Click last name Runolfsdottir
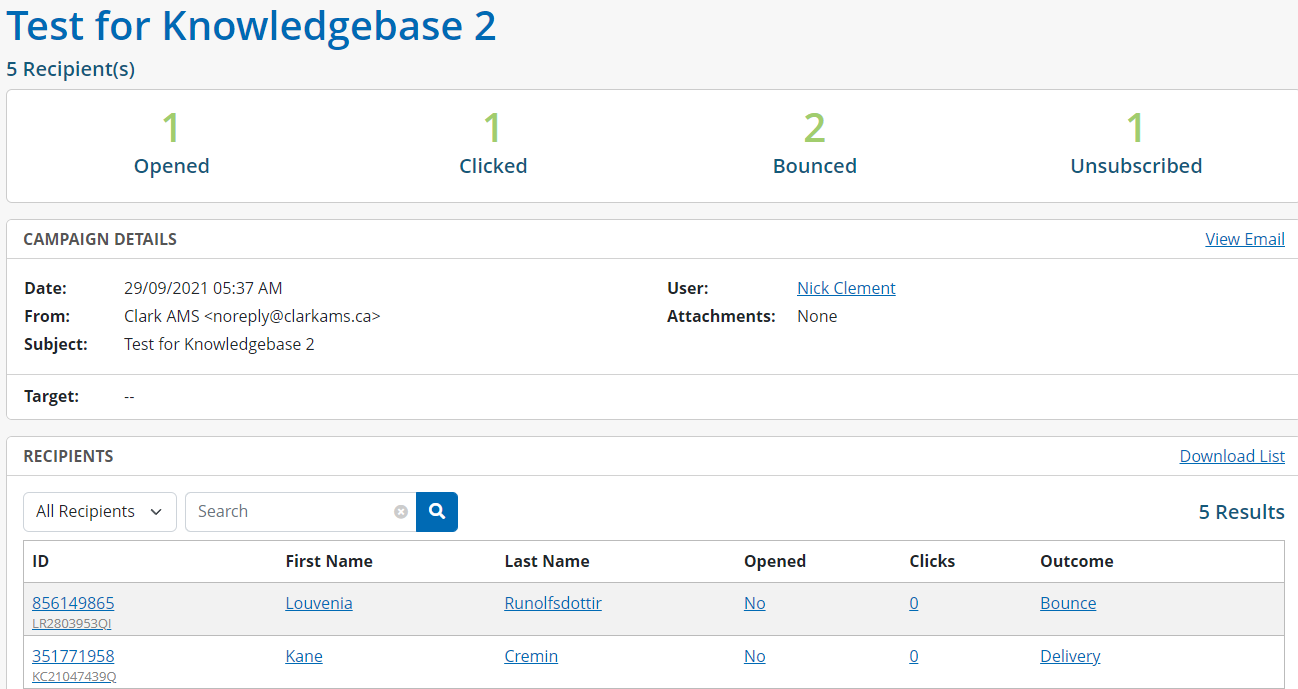 click(553, 603)
